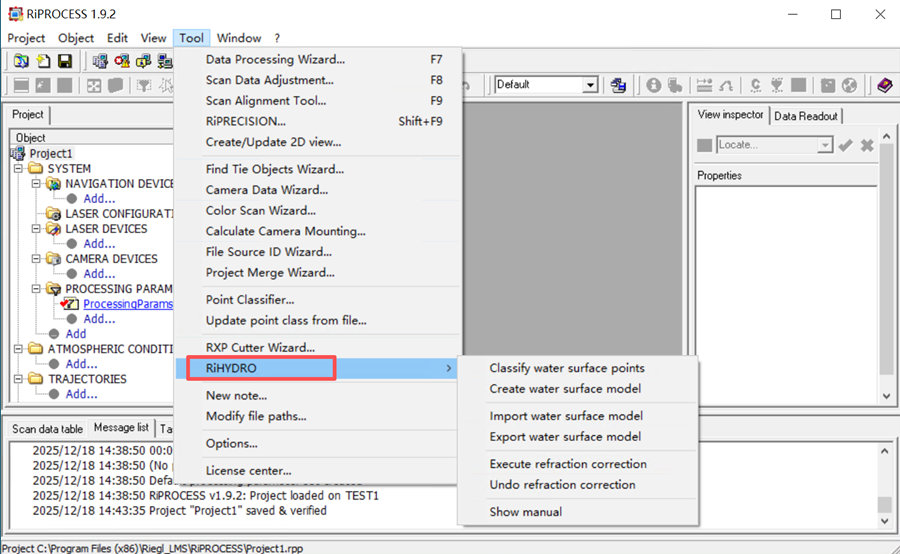Viewport: 900px width, 554px height.
Task: Click the purple help book icon
Action: pyautogui.click(x=885, y=86)
